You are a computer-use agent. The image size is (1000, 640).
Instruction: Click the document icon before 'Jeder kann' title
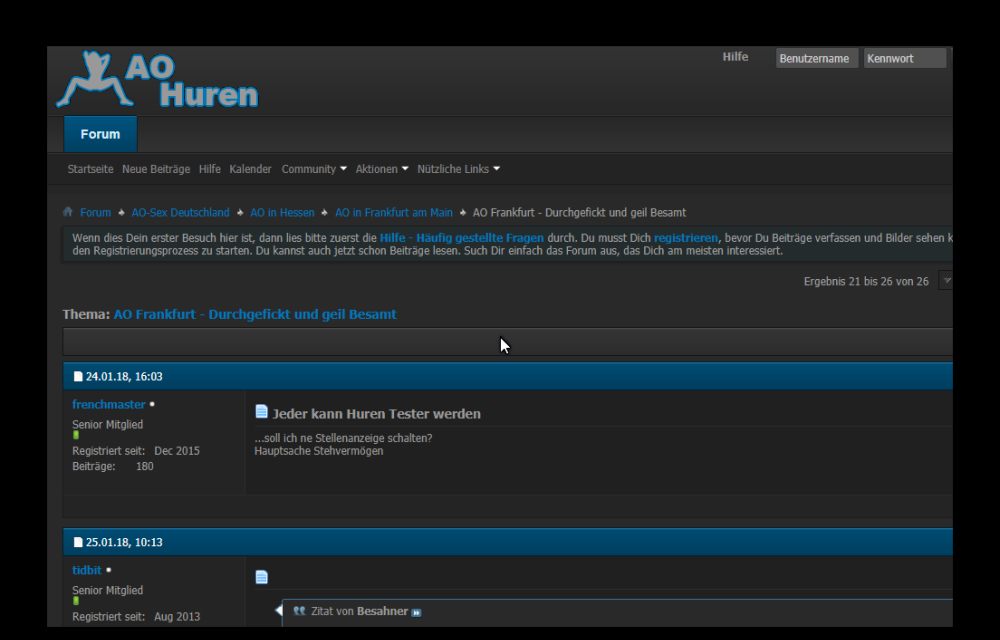click(x=261, y=412)
